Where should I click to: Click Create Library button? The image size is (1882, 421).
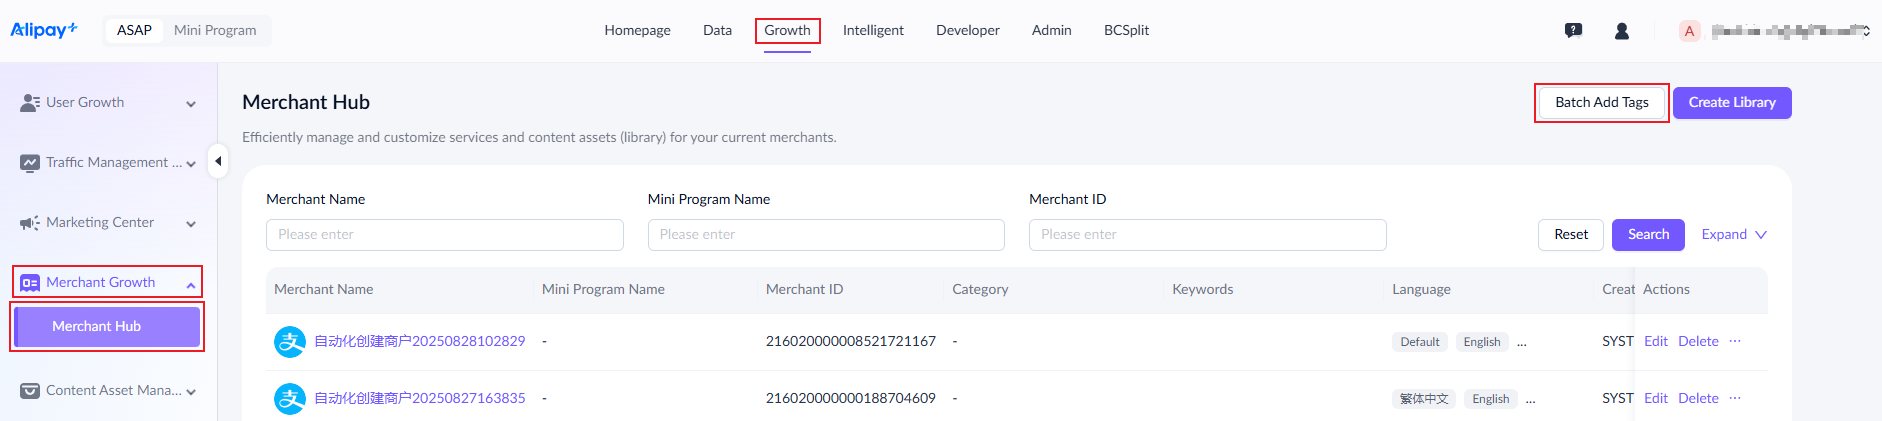(1732, 103)
